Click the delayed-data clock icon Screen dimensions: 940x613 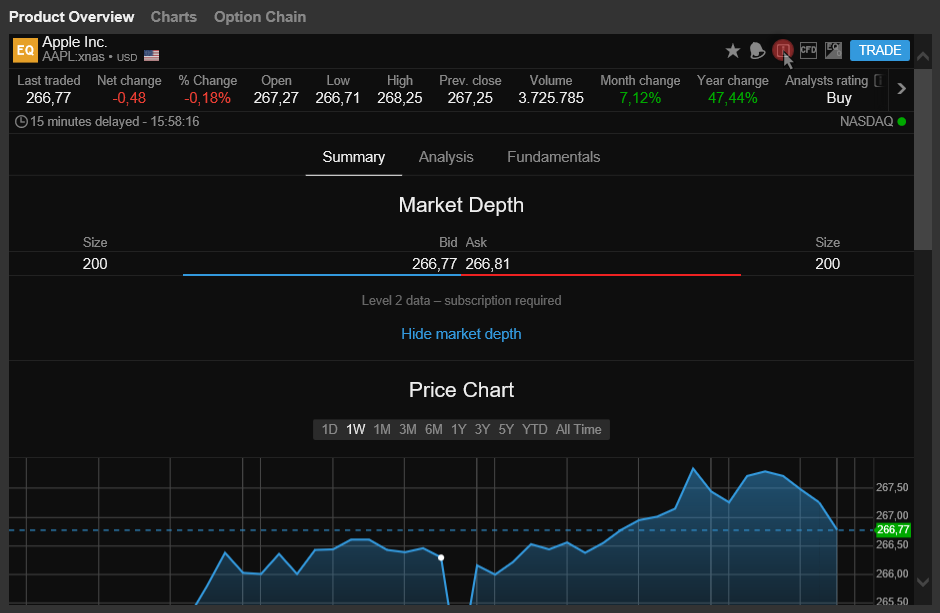(21, 122)
